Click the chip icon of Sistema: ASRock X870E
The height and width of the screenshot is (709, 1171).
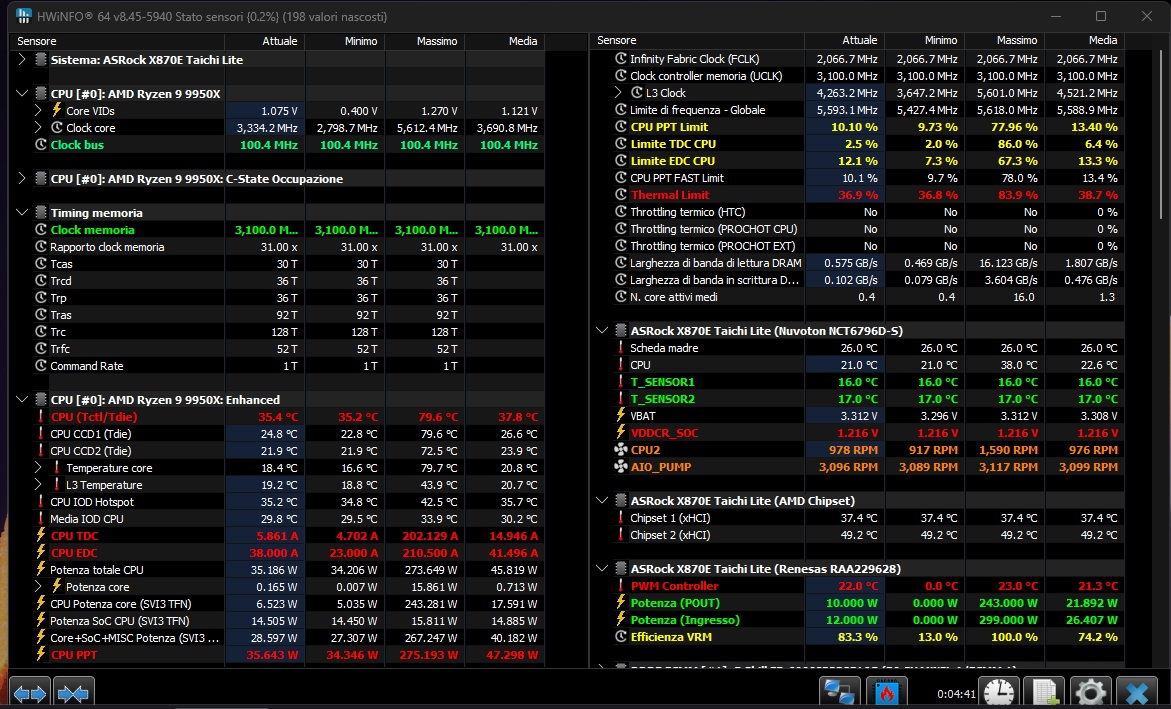coord(41,59)
